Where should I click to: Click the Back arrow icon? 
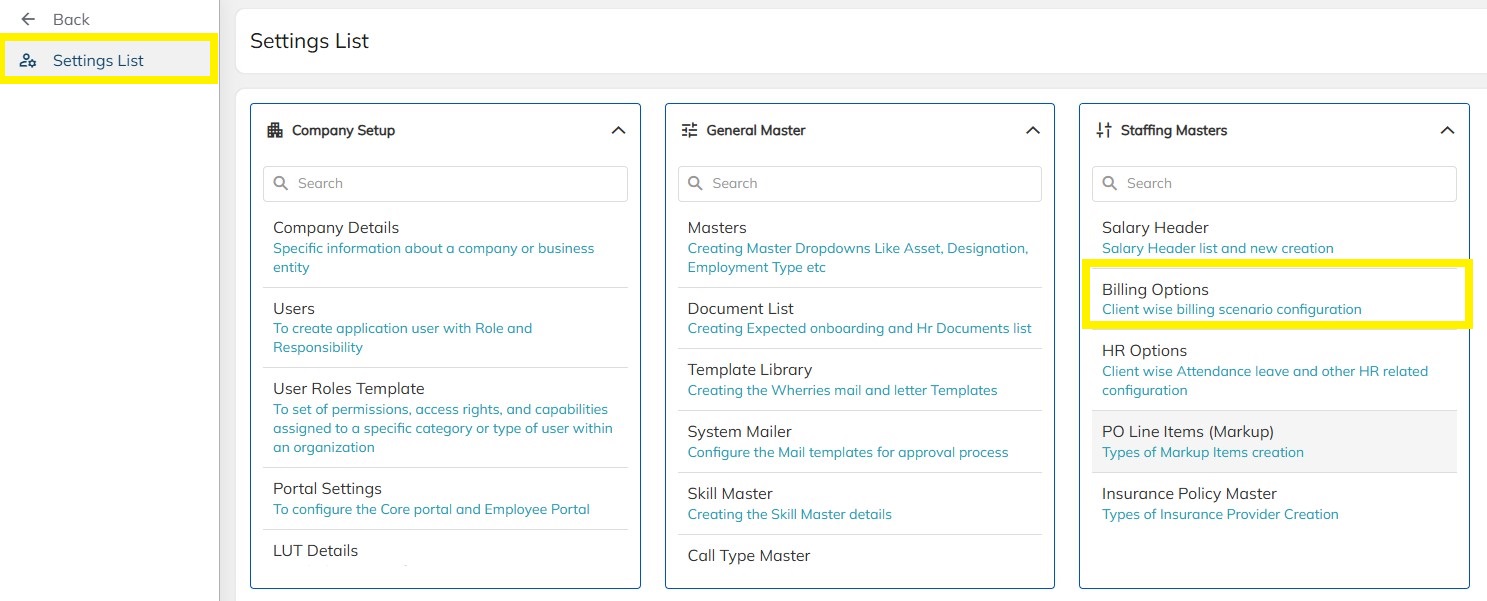tap(28, 19)
